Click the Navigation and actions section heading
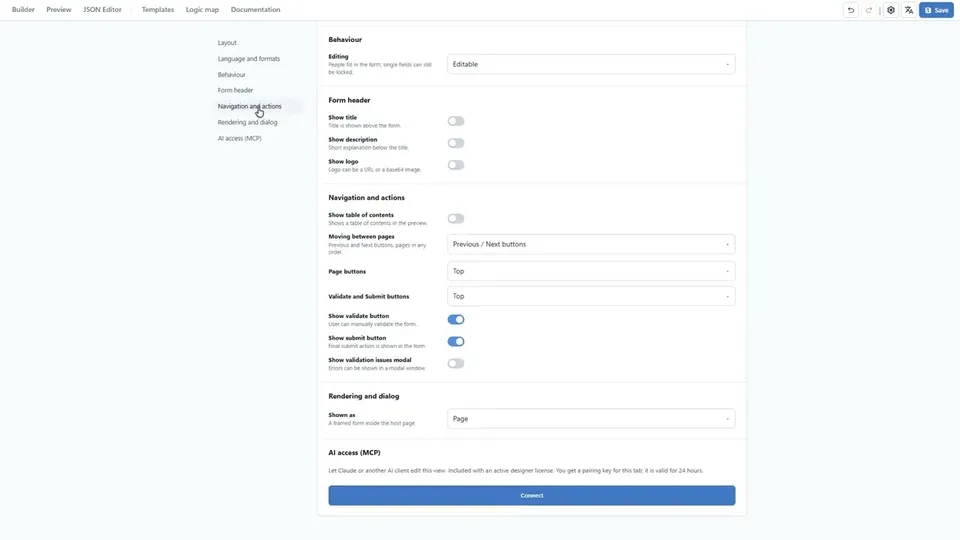960x540 pixels. 366,198
